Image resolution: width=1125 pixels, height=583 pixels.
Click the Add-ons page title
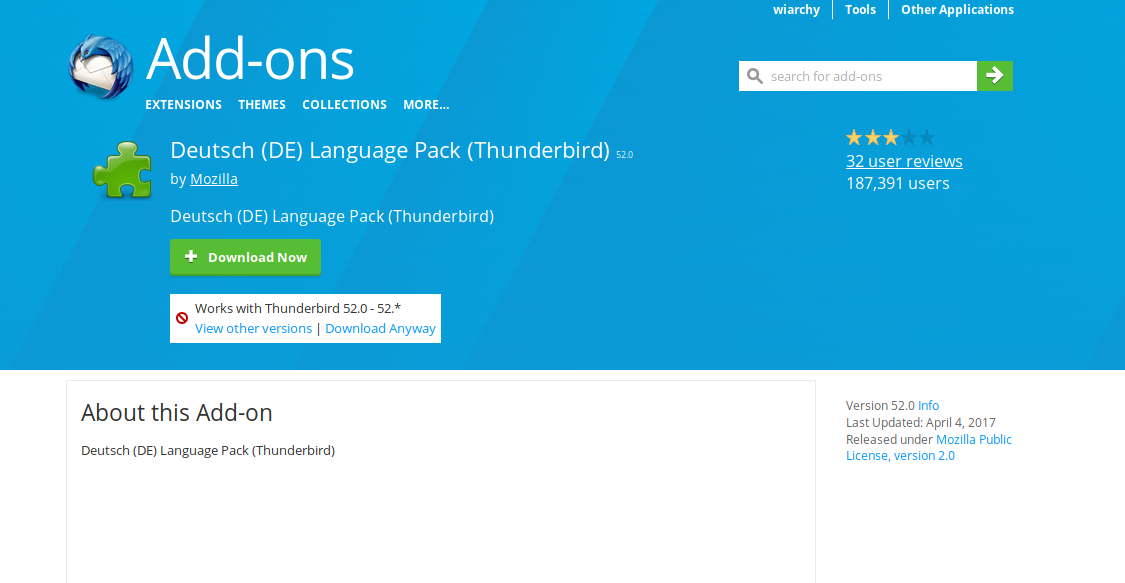click(x=250, y=59)
